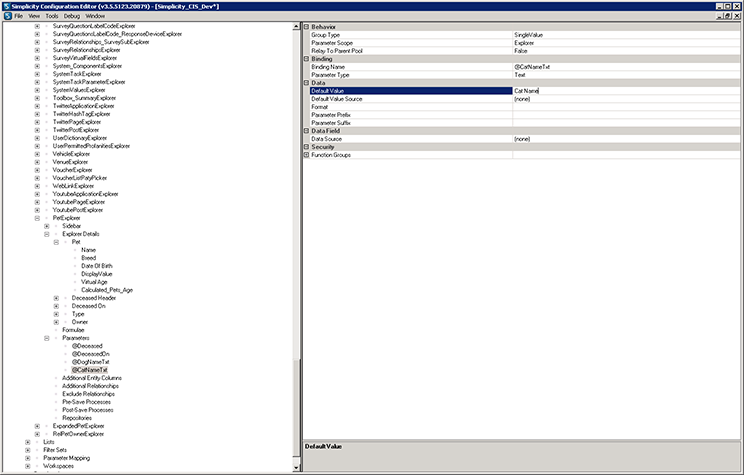744x475 pixels.
Task: Open the Debug menu
Action: click(72, 16)
